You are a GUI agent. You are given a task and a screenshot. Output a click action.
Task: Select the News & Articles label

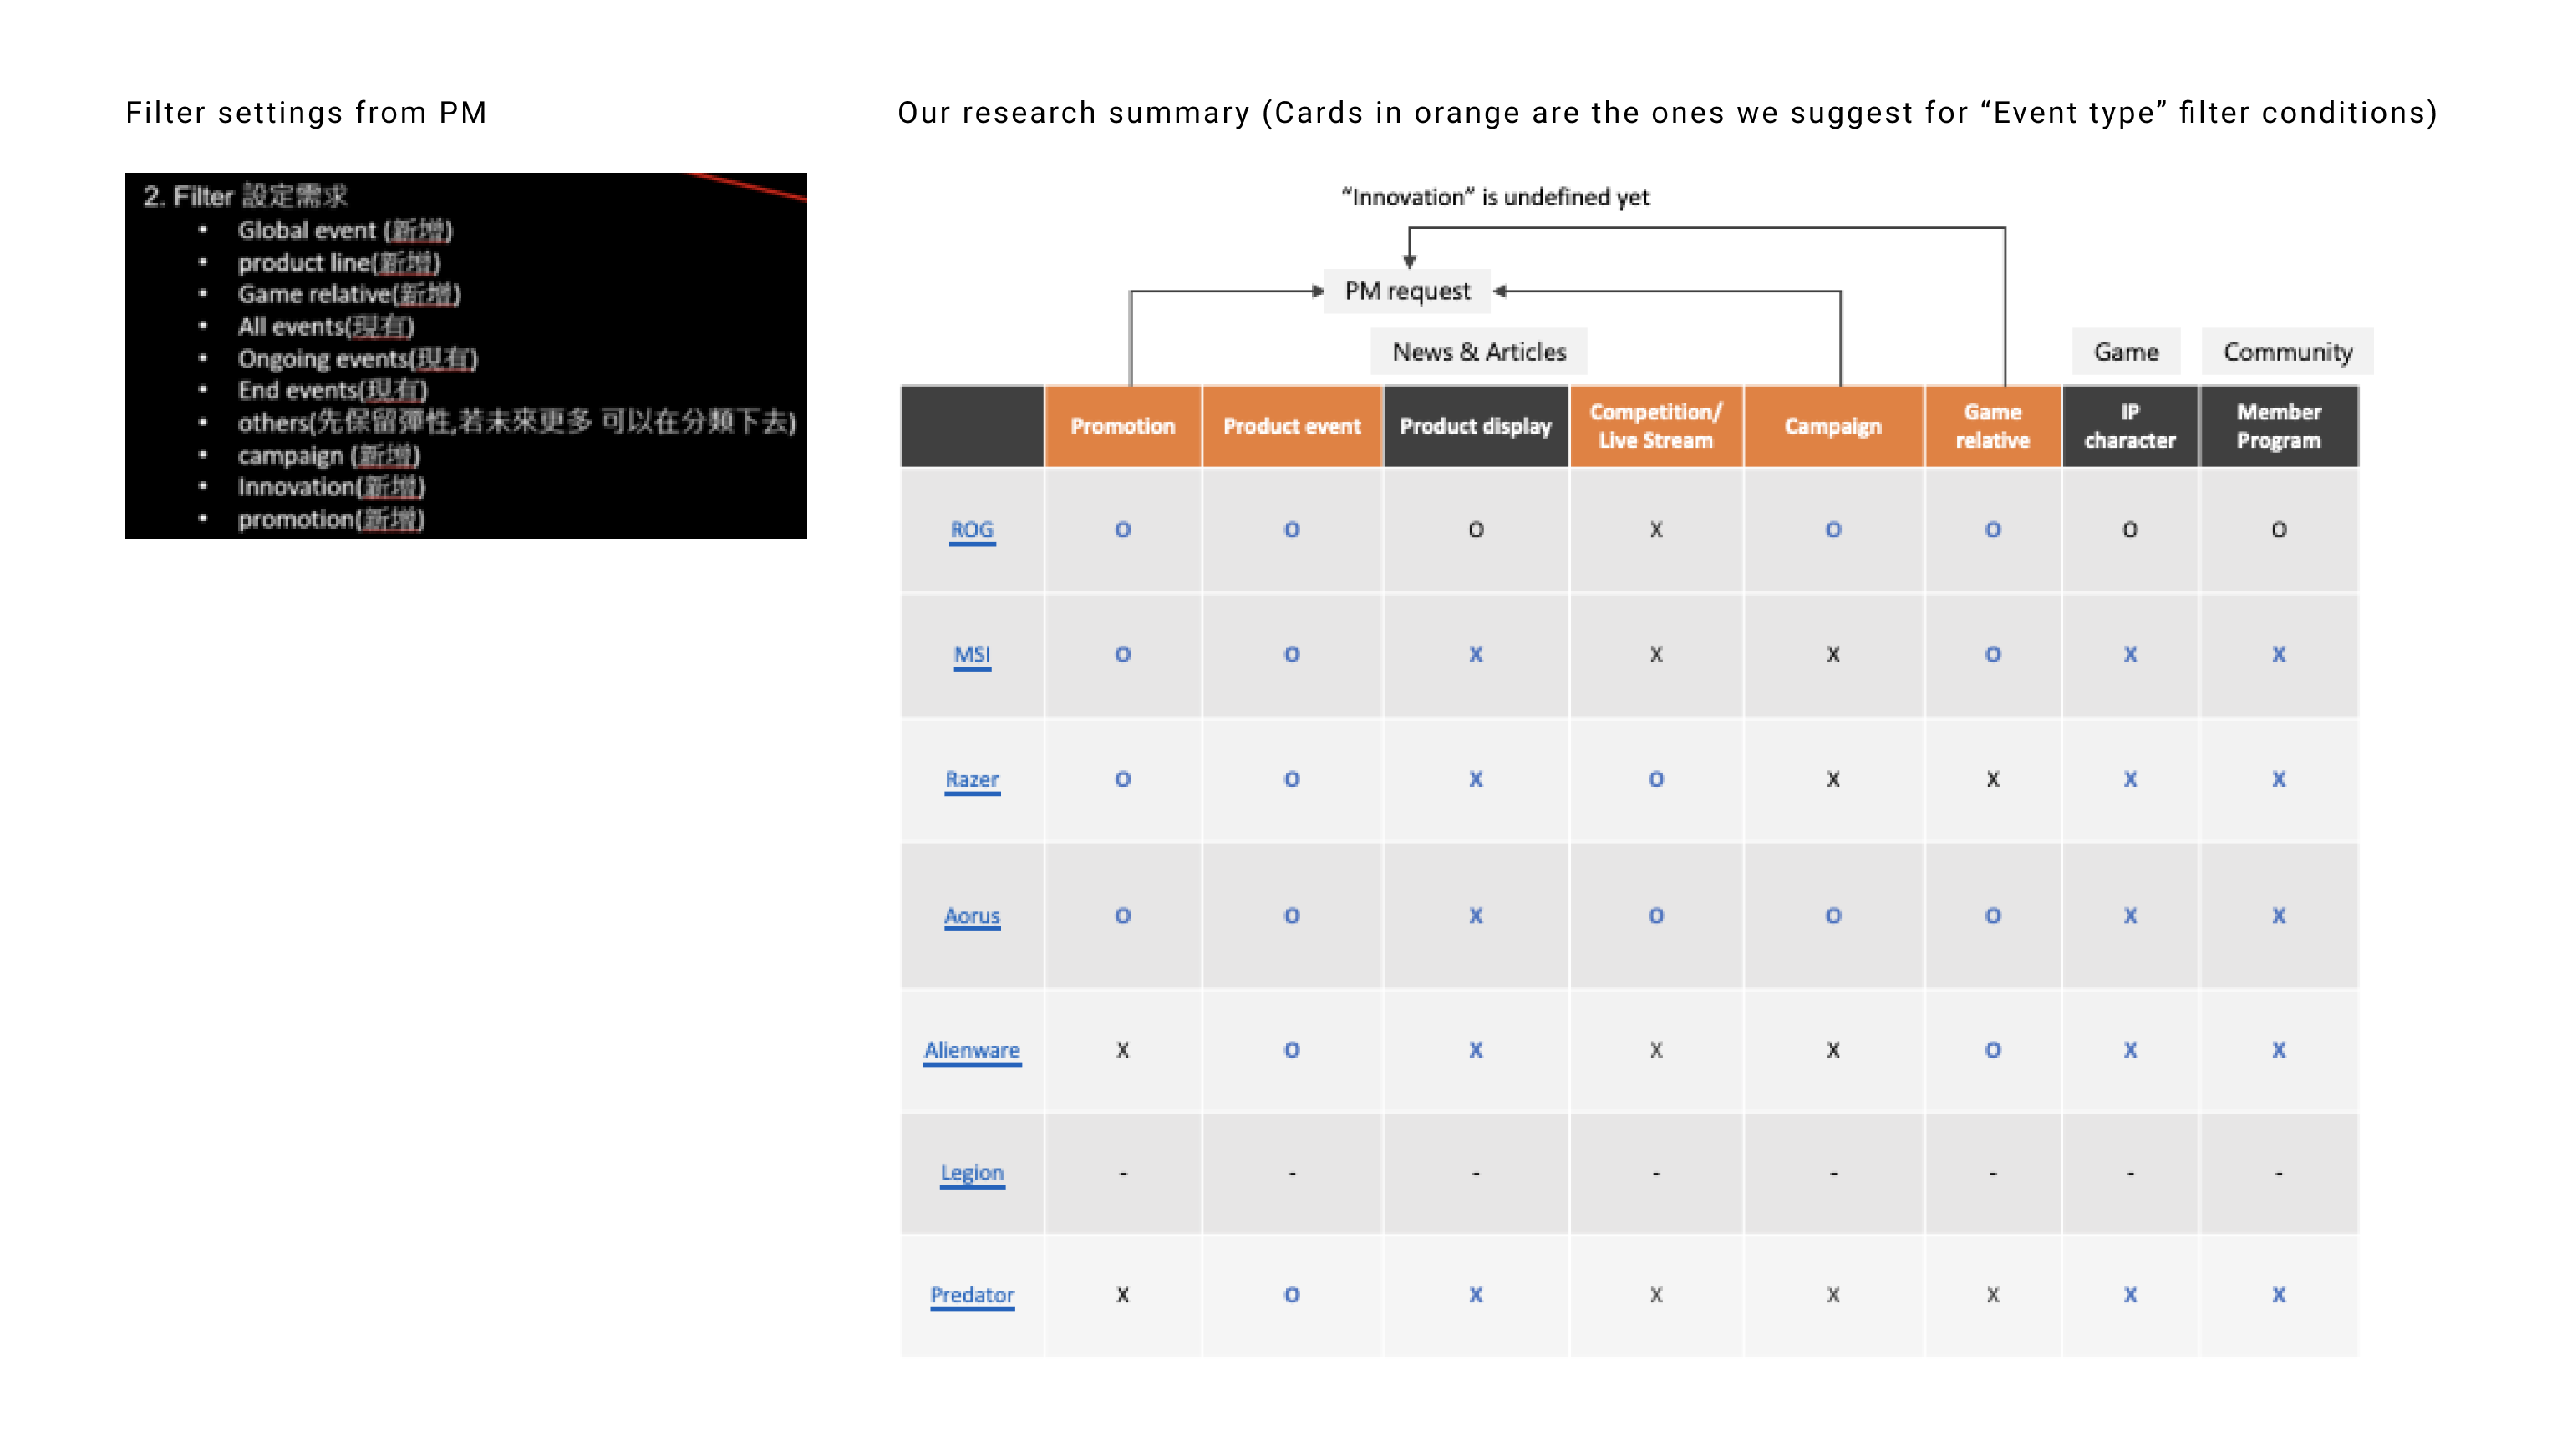(x=1478, y=352)
